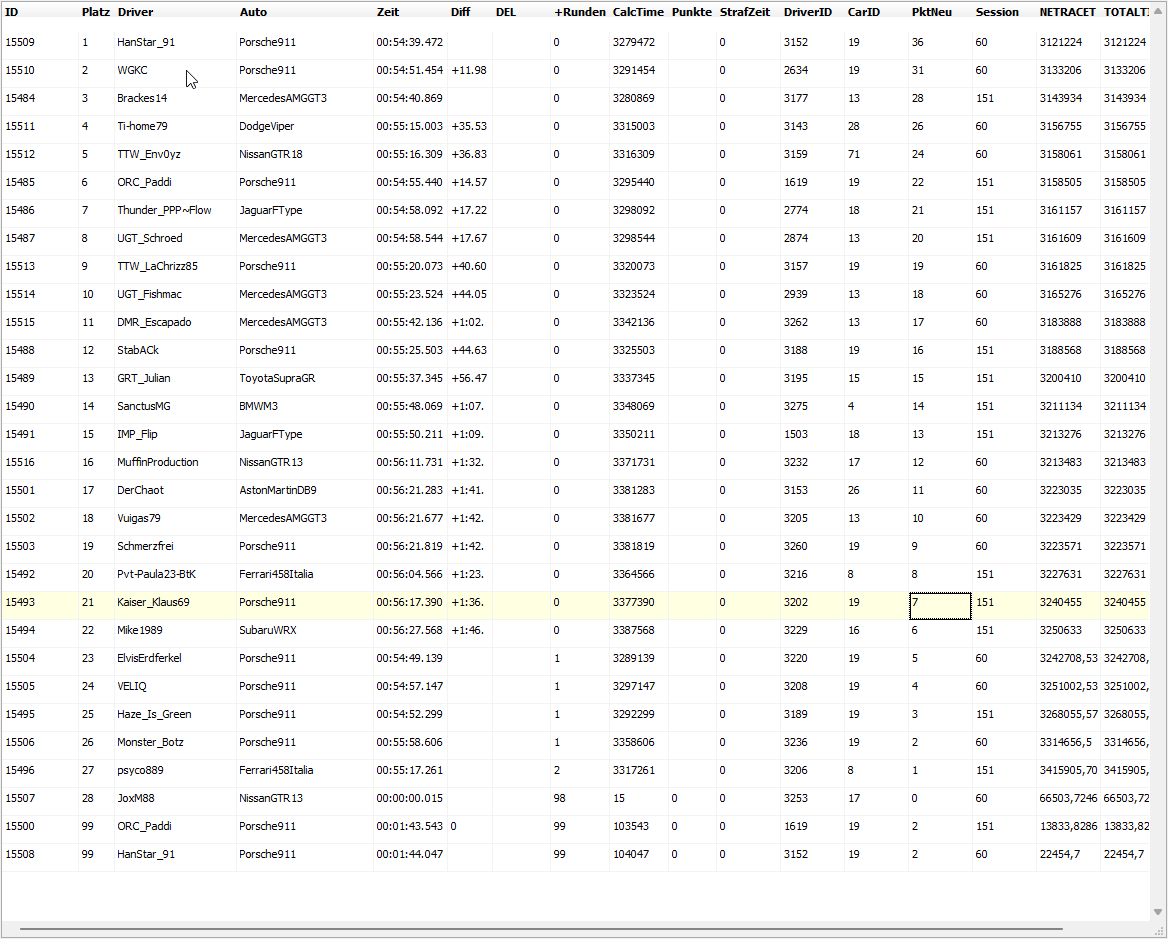Select the SubaruWRX car cell
Screen dimensions: 1168x939
click(267, 631)
